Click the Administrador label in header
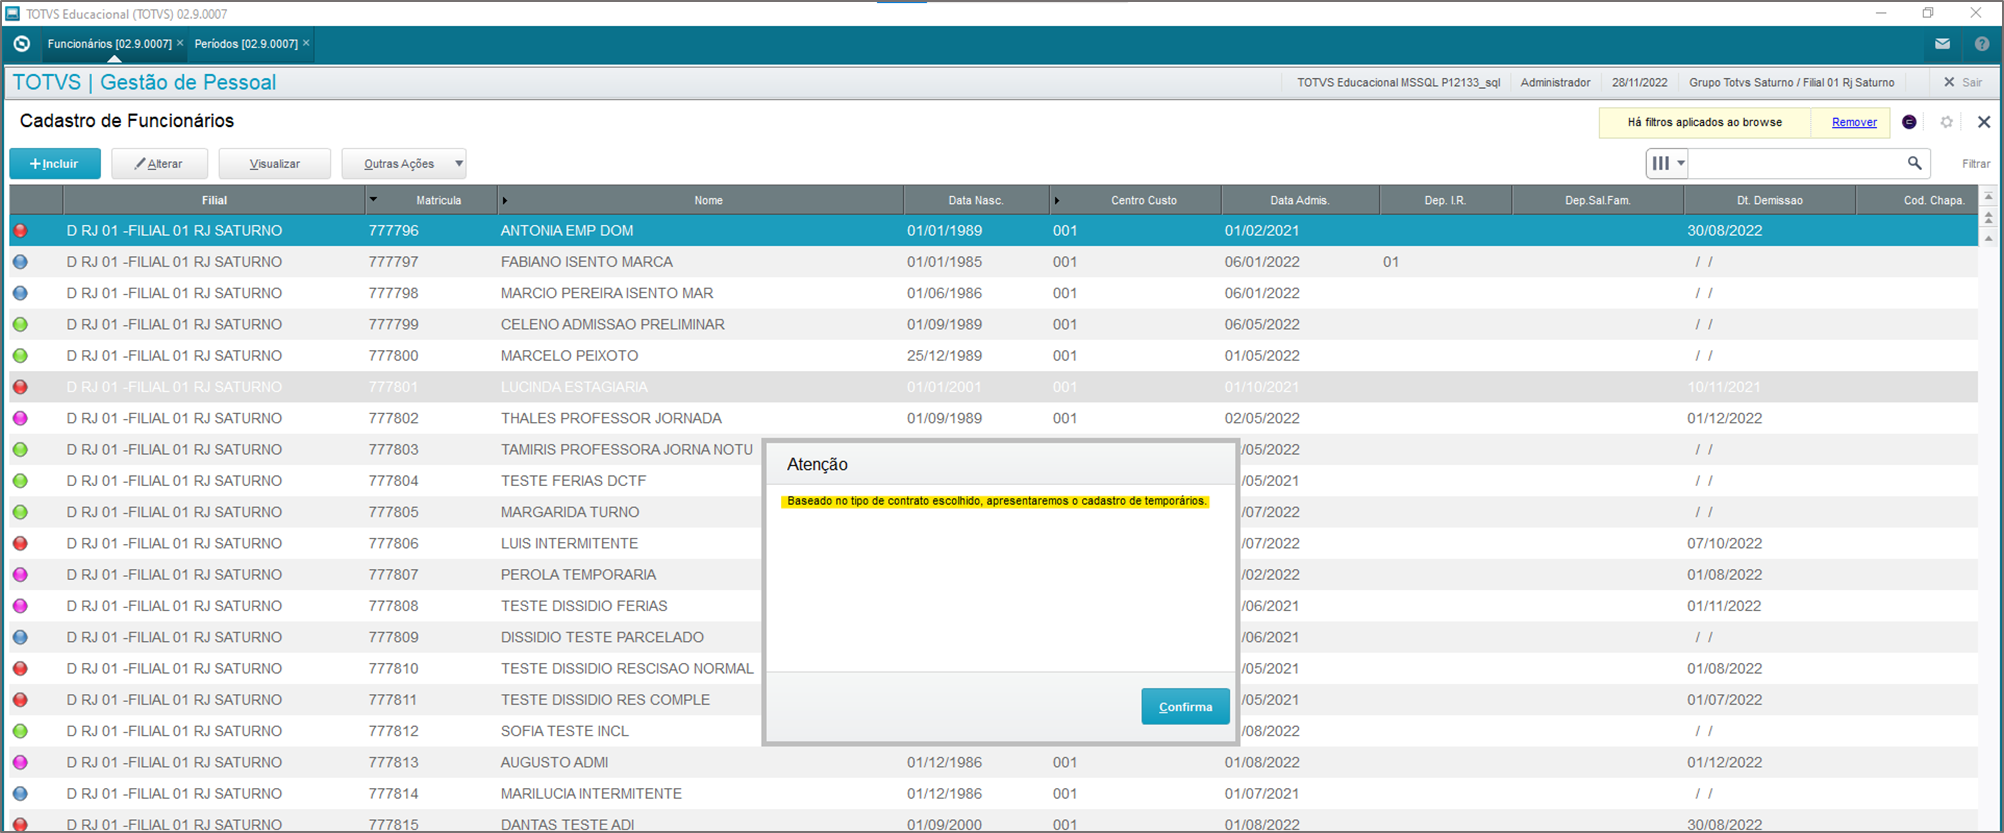The image size is (2004, 833). [x=1555, y=82]
